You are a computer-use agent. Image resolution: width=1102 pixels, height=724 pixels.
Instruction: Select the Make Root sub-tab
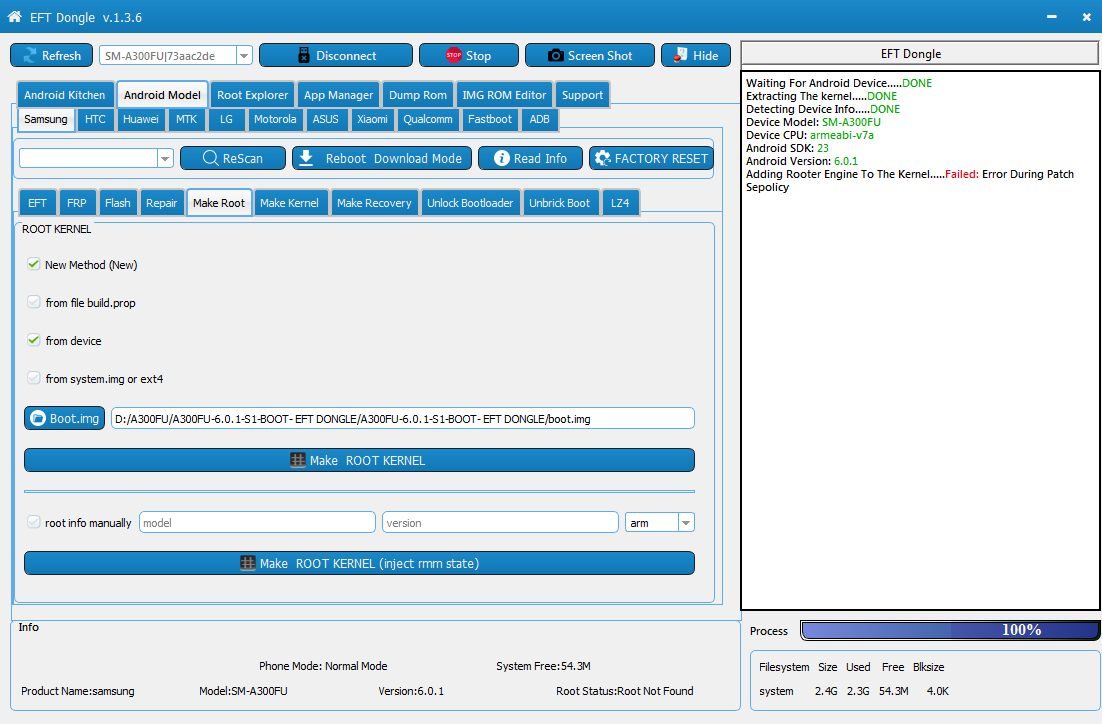point(219,203)
